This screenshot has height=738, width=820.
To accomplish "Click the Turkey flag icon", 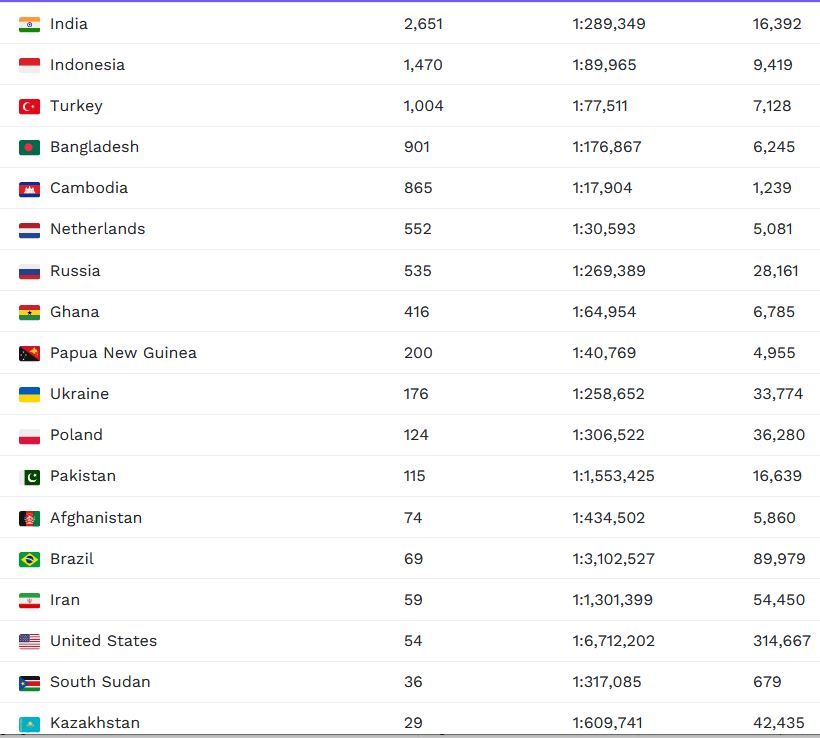I will 29,106.
